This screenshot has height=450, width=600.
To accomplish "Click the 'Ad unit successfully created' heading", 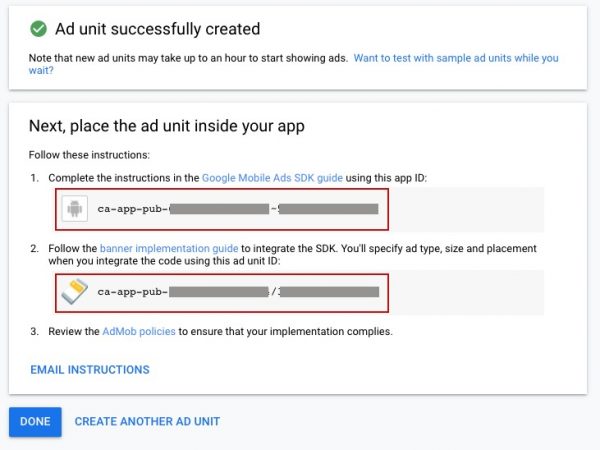I will pos(158,29).
